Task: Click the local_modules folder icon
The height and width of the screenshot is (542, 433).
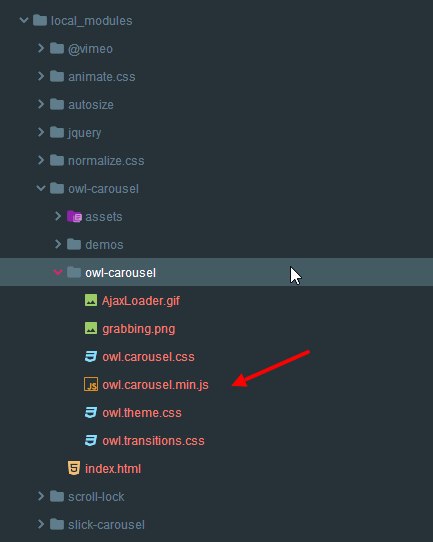Action: pos(40,20)
